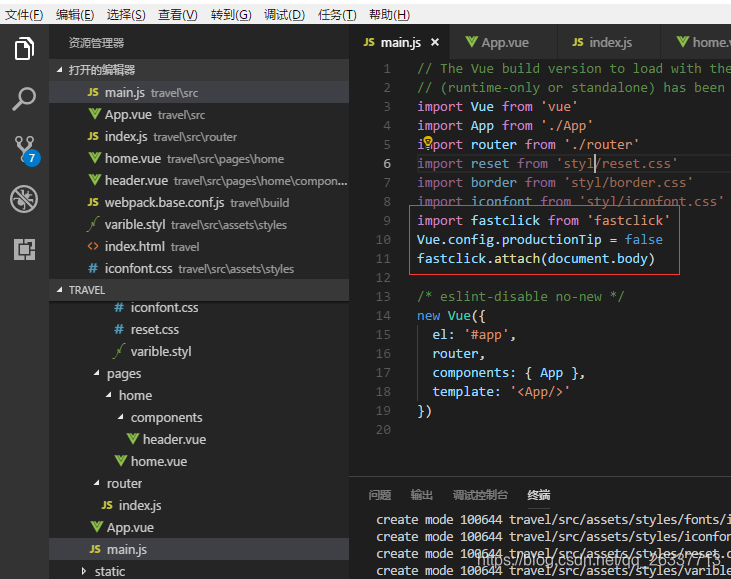The width and height of the screenshot is (731, 579).
Task: Select header.vue under components folder
Action: pos(199,439)
